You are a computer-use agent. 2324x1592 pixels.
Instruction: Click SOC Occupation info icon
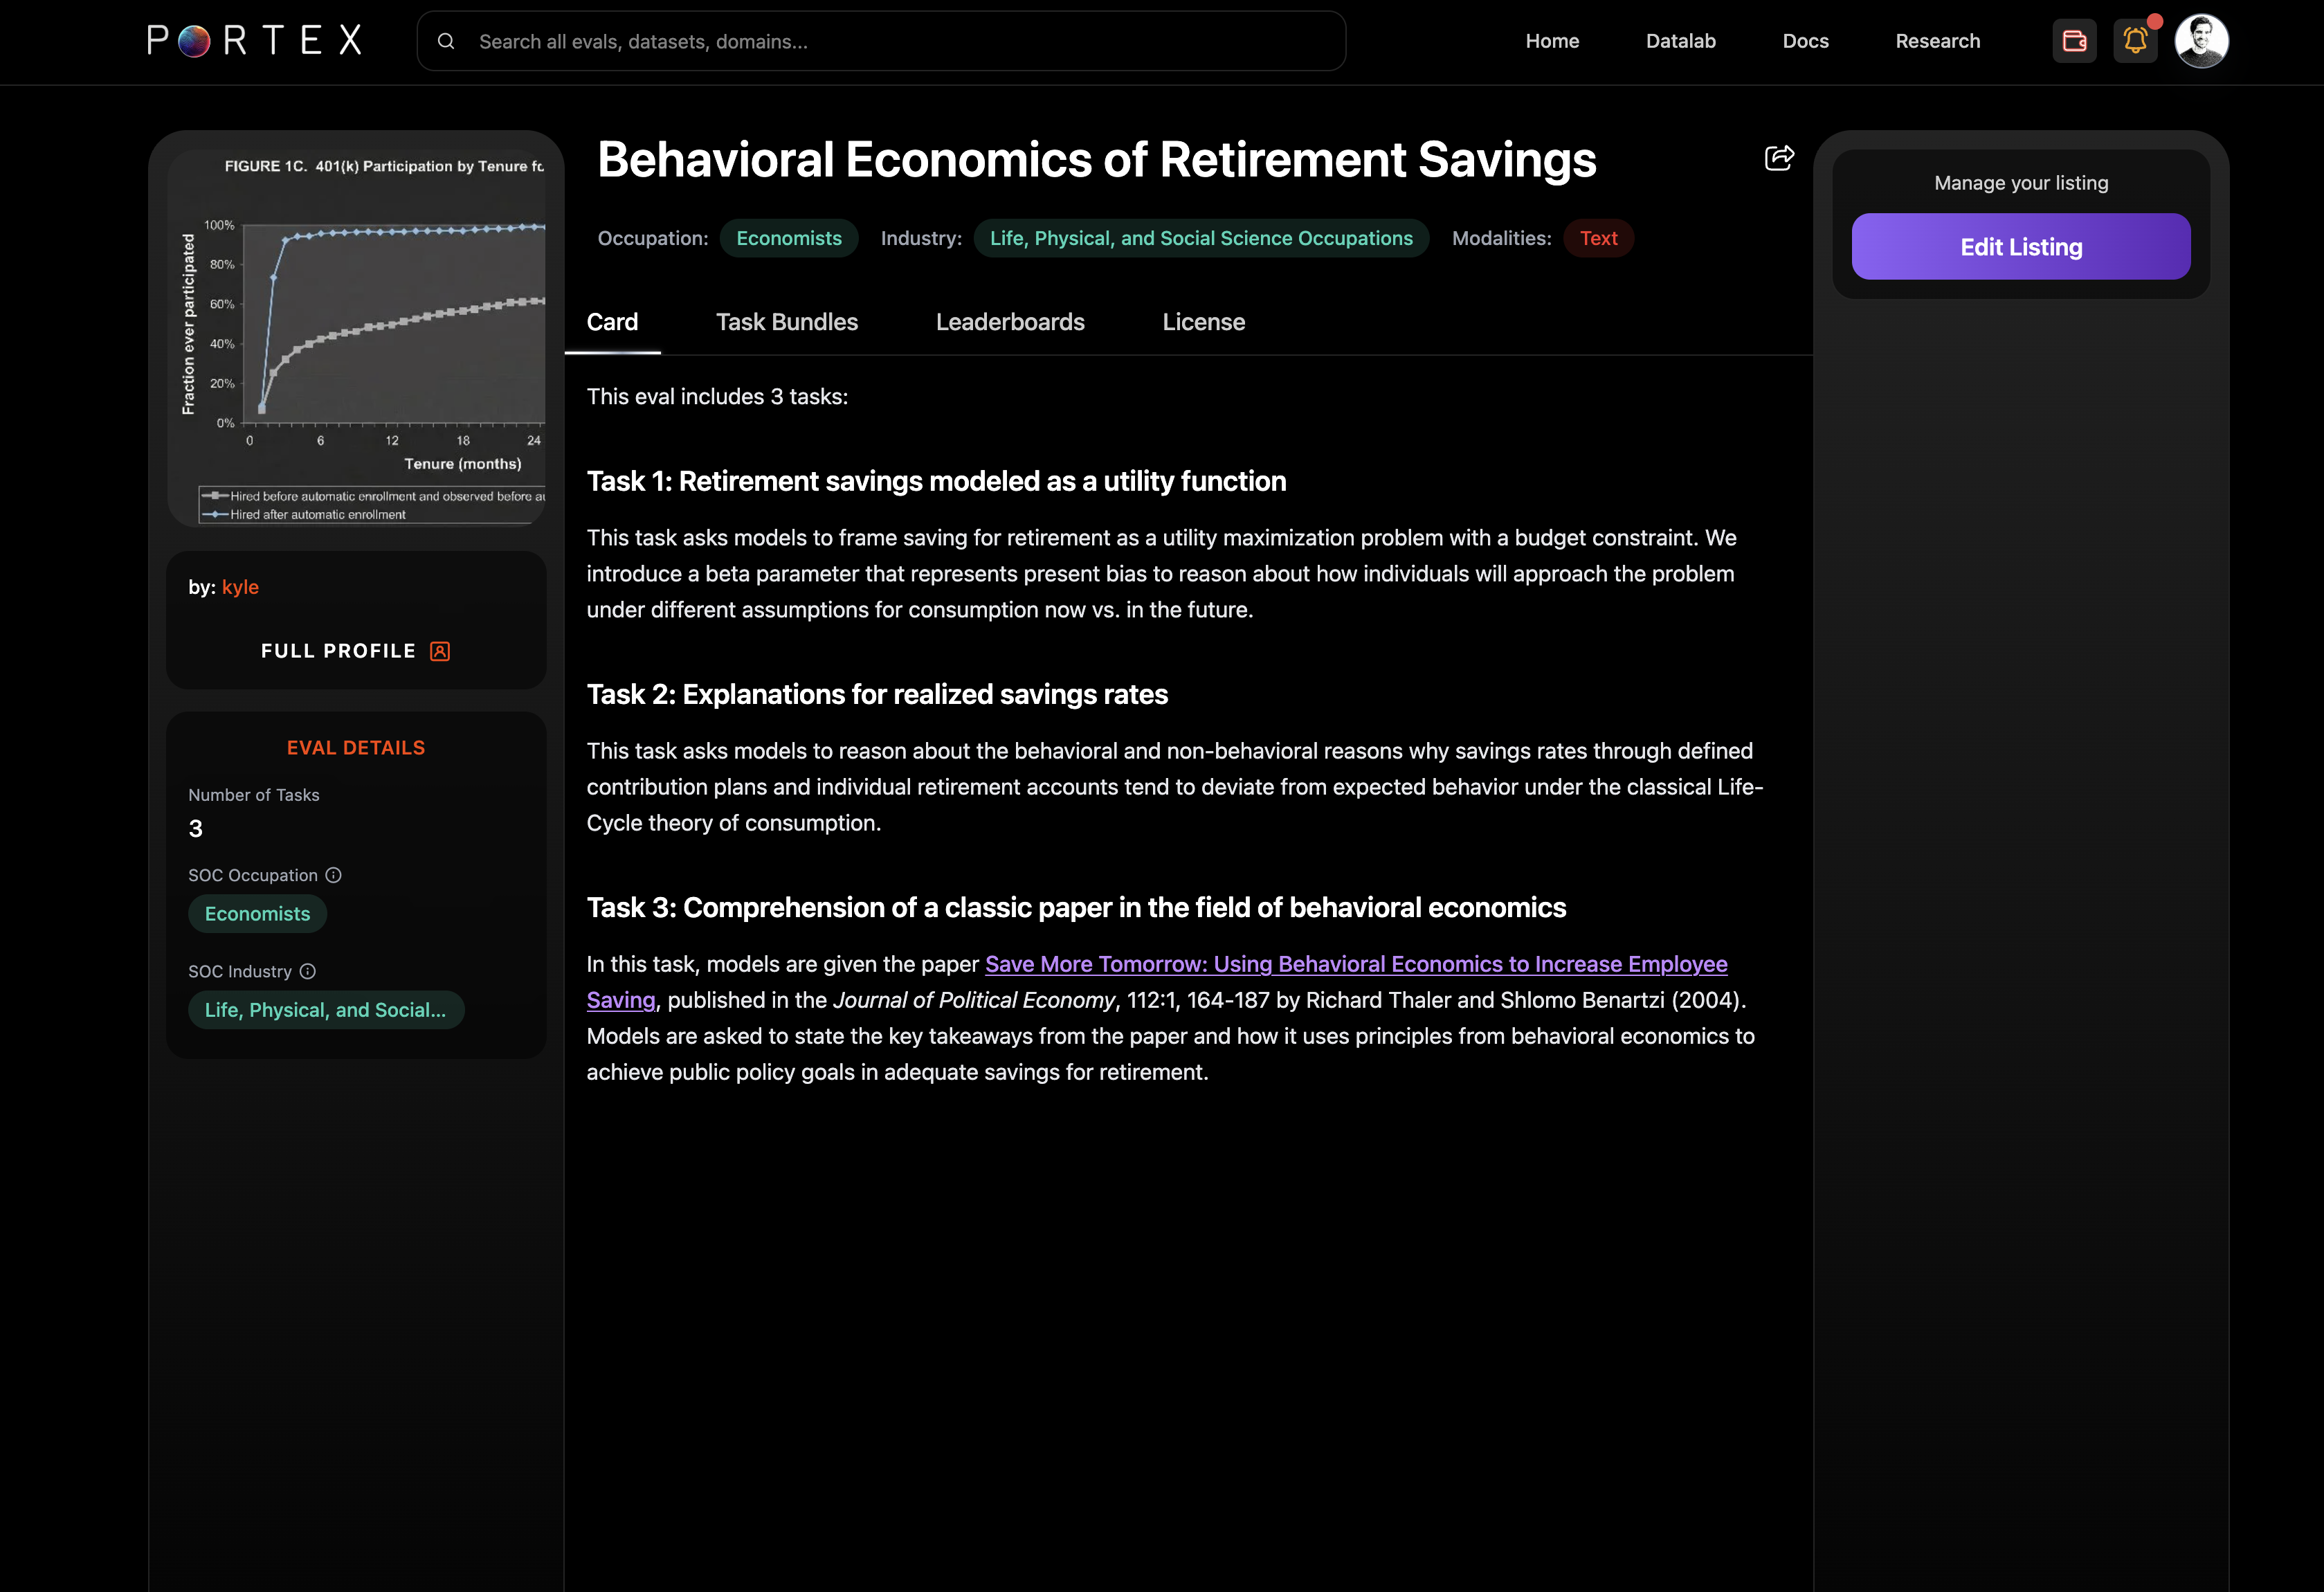(x=334, y=875)
